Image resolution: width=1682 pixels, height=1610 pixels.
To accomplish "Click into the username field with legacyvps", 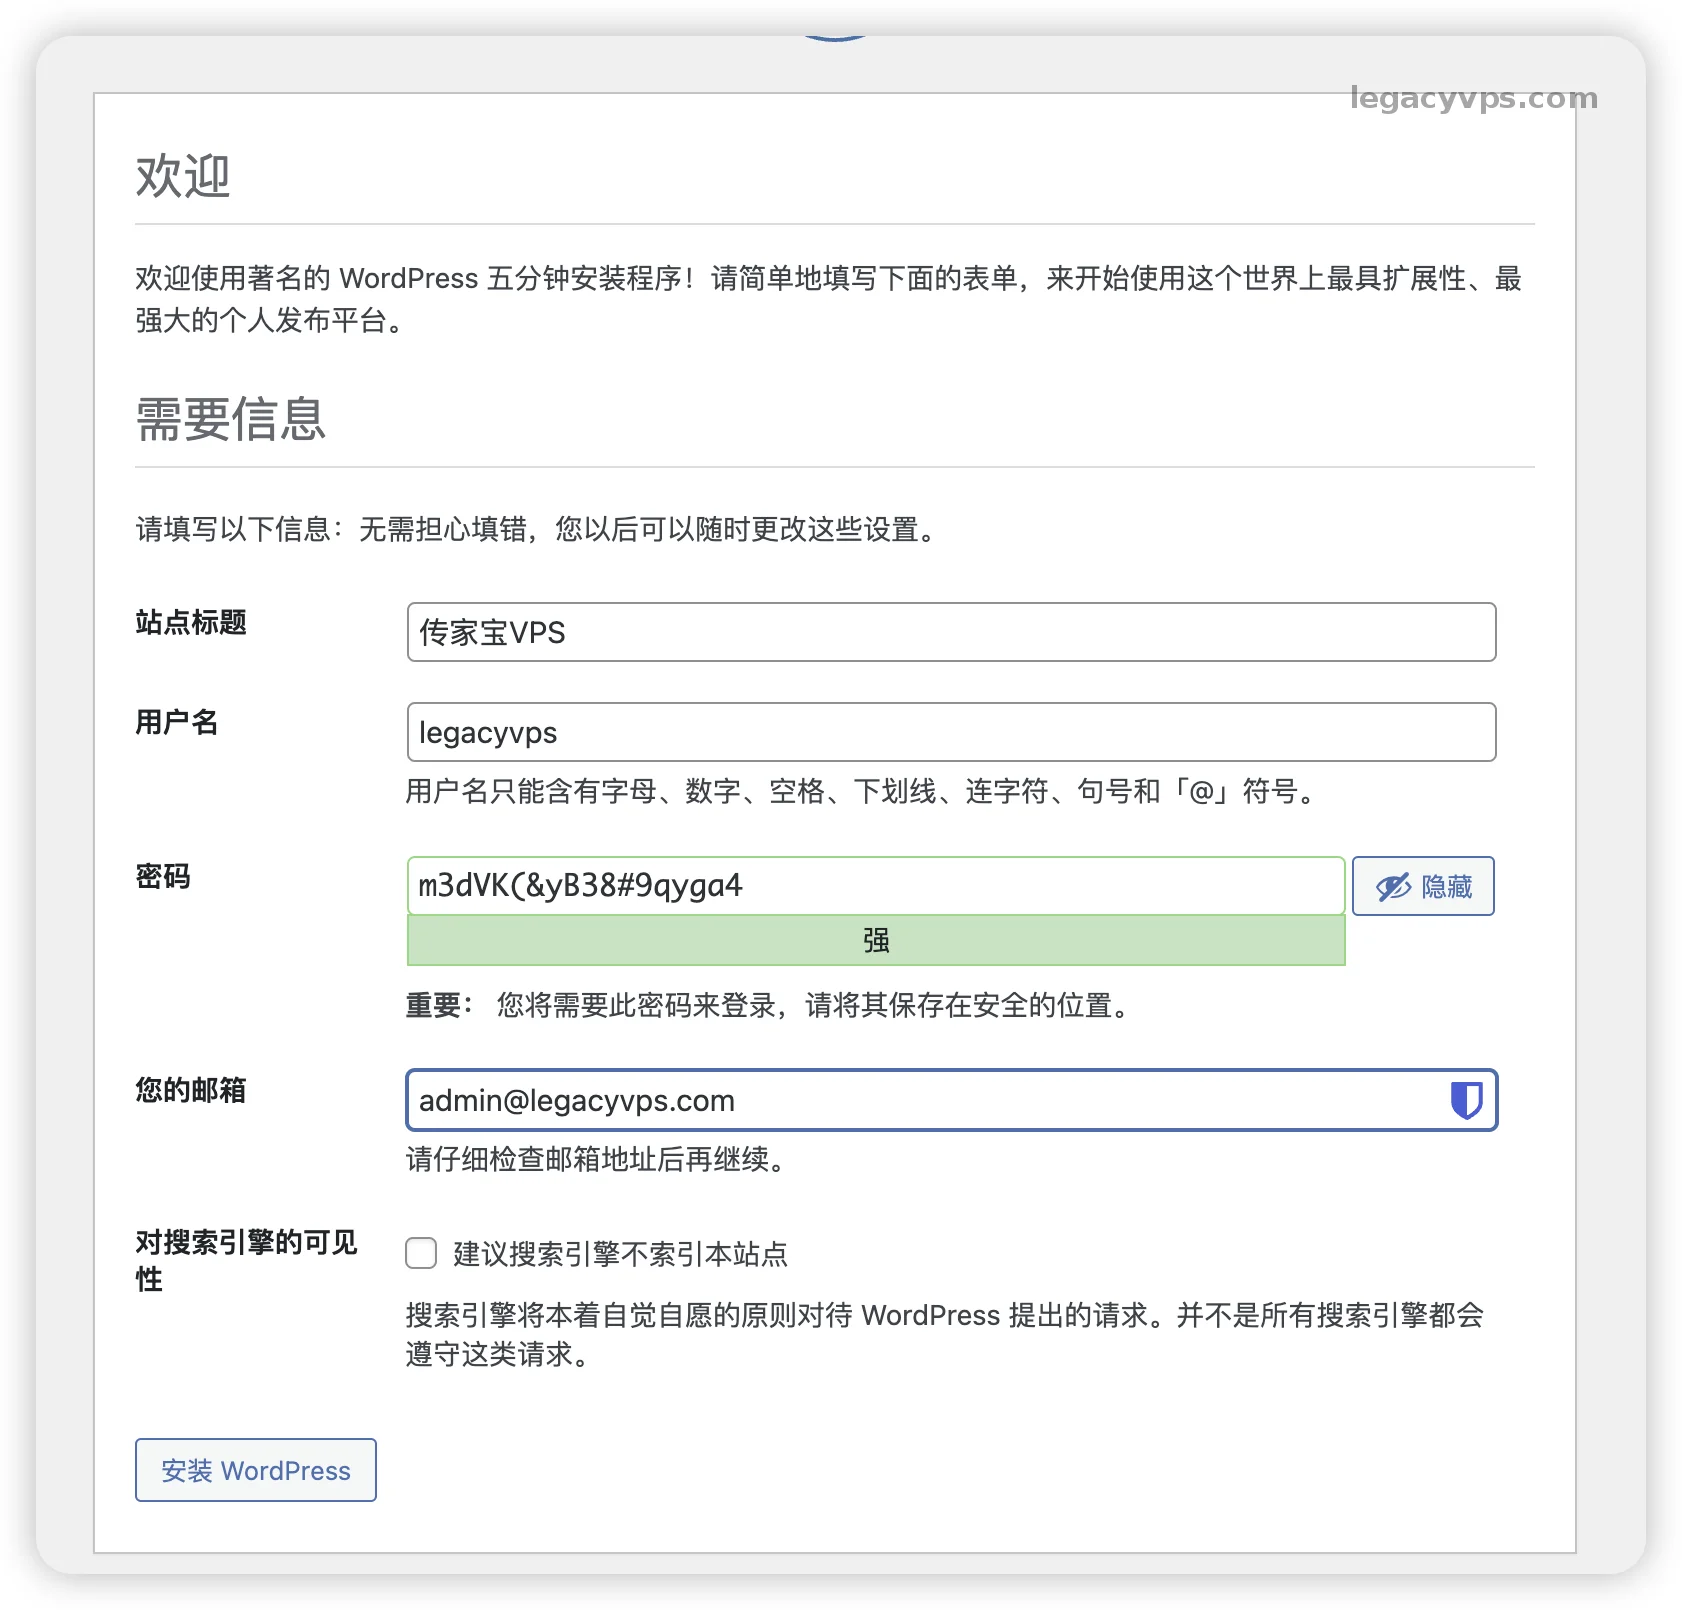I will click(x=950, y=732).
